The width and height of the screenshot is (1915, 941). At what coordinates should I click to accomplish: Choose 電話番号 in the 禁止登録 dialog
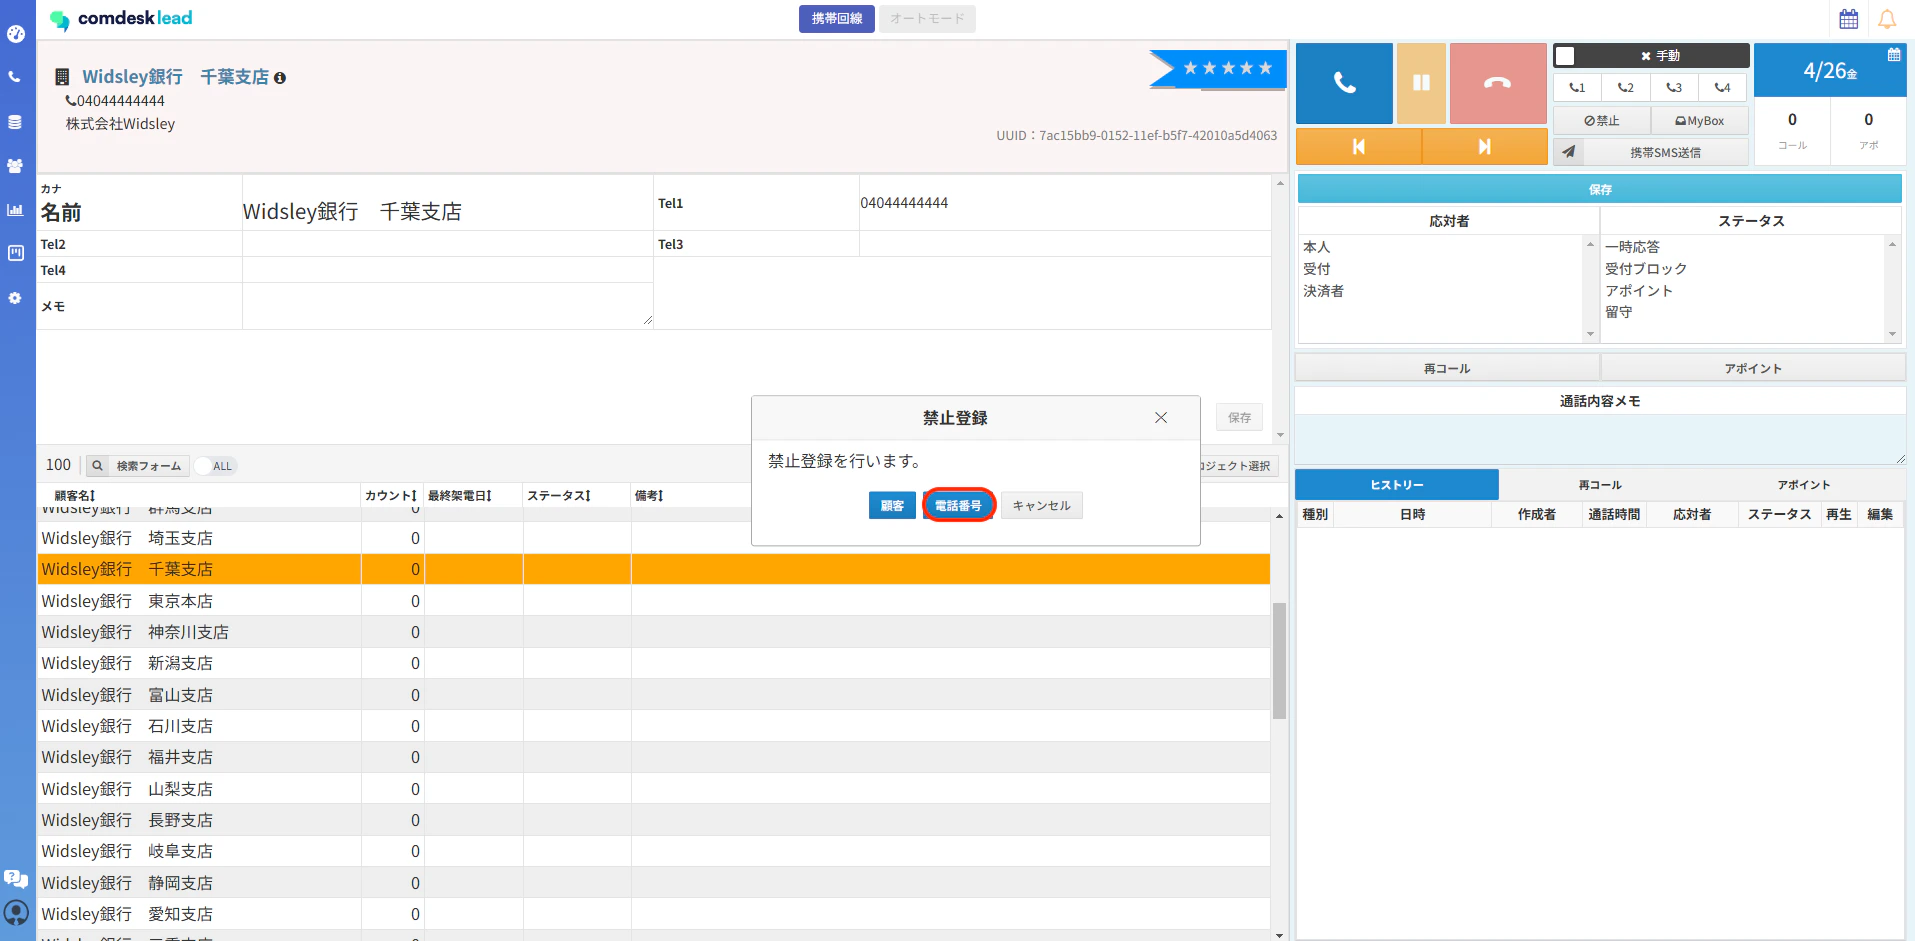point(958,506)
